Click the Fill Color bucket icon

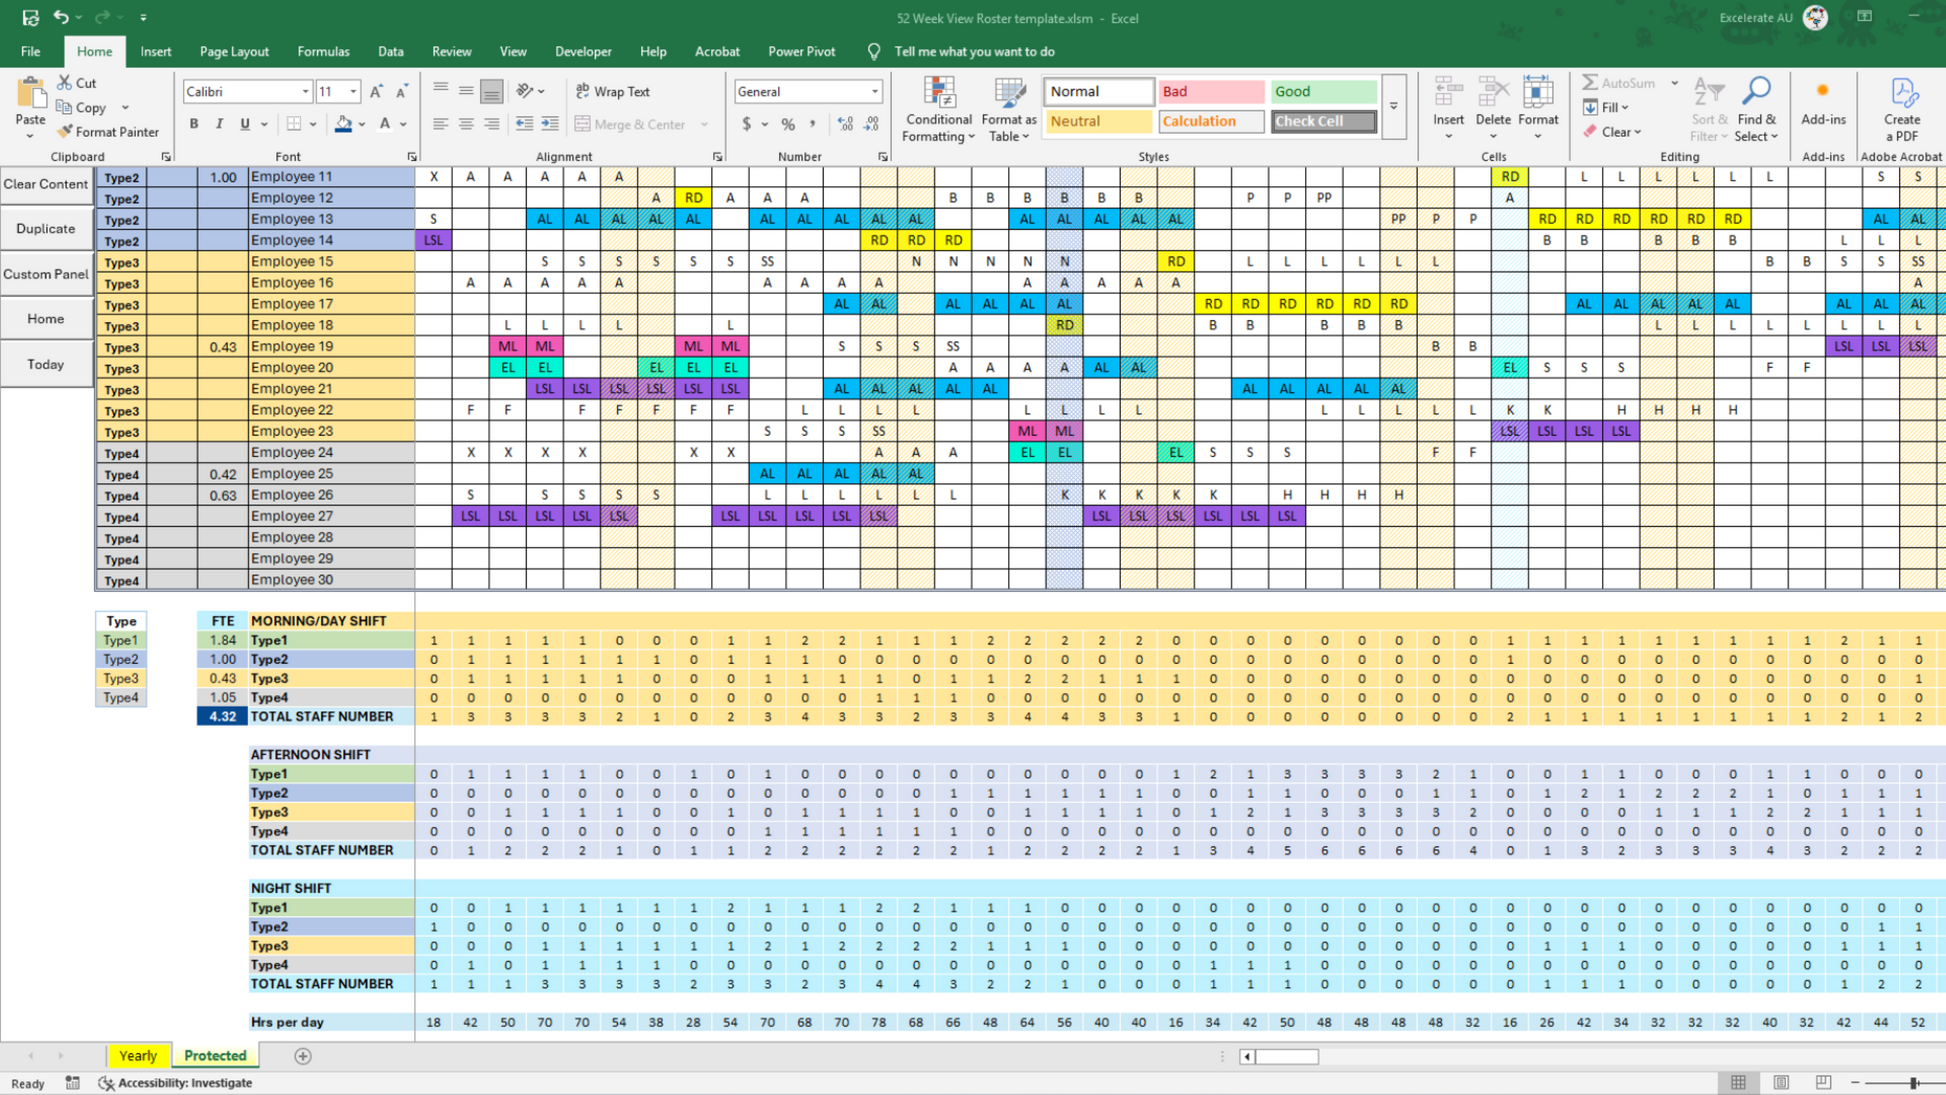click(343, 124)
